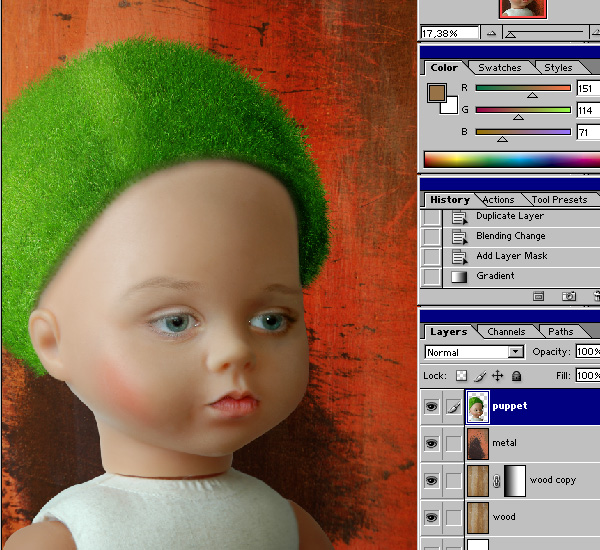Viewport: 600px width, 550px height.
Task: Click the Duplicate Layer state icon
Action: 459,217
